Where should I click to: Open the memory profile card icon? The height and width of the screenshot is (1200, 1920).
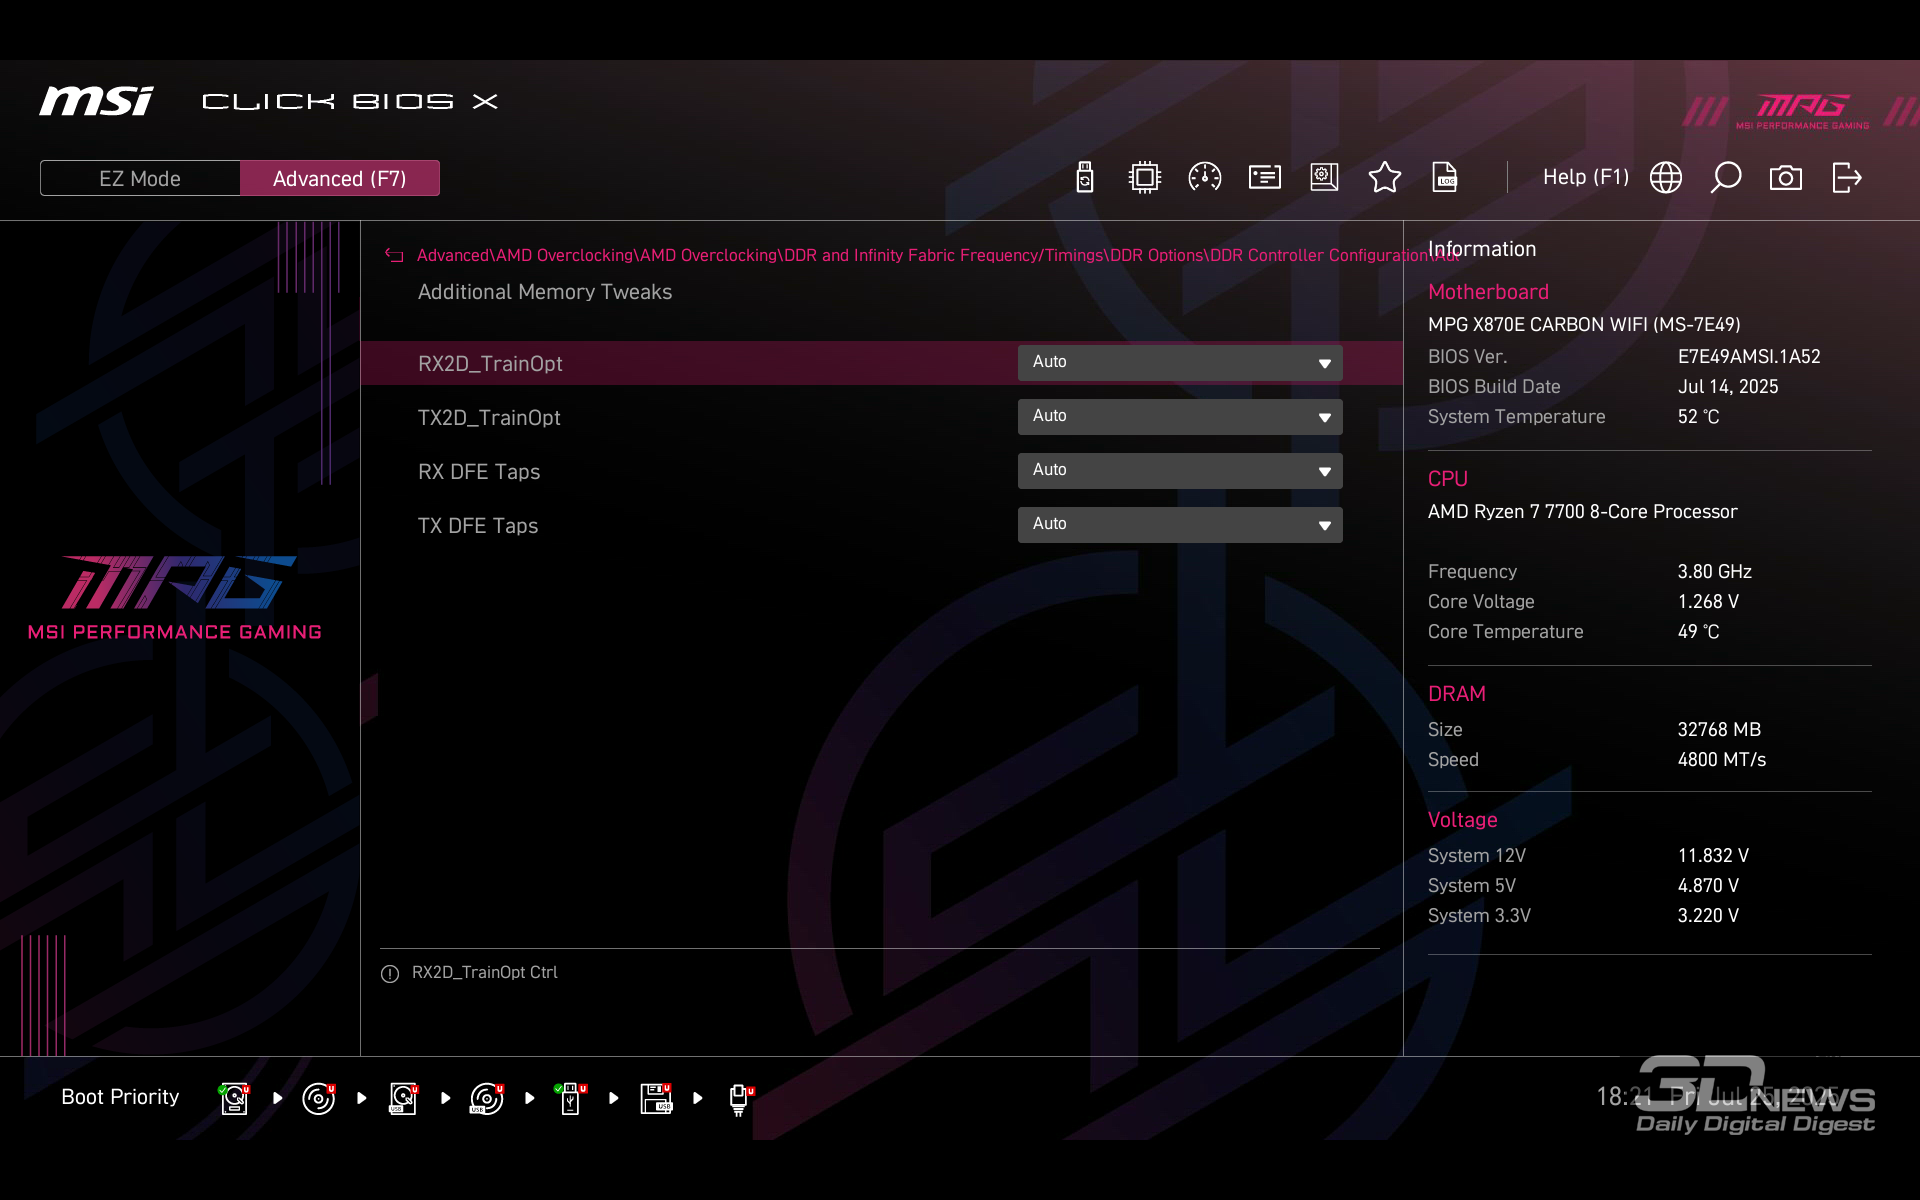point(1265,178)
